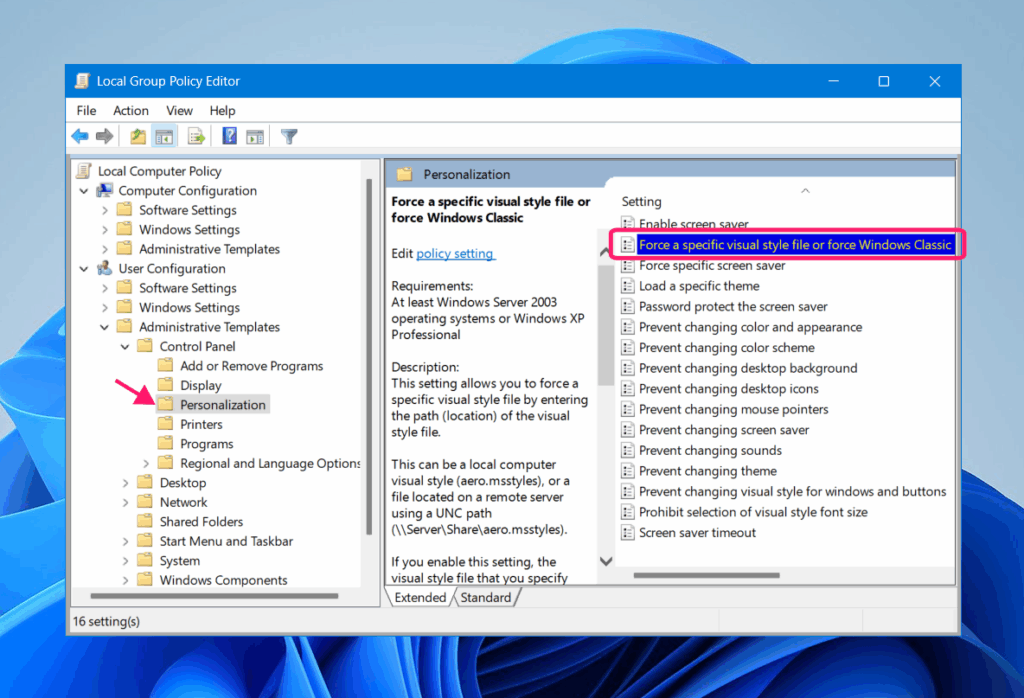The height and width of the screenshot is (698, 1024).
Task: Toggle Show/Hide Action Pane toolbar icon
Action: (x=255, y=136)
